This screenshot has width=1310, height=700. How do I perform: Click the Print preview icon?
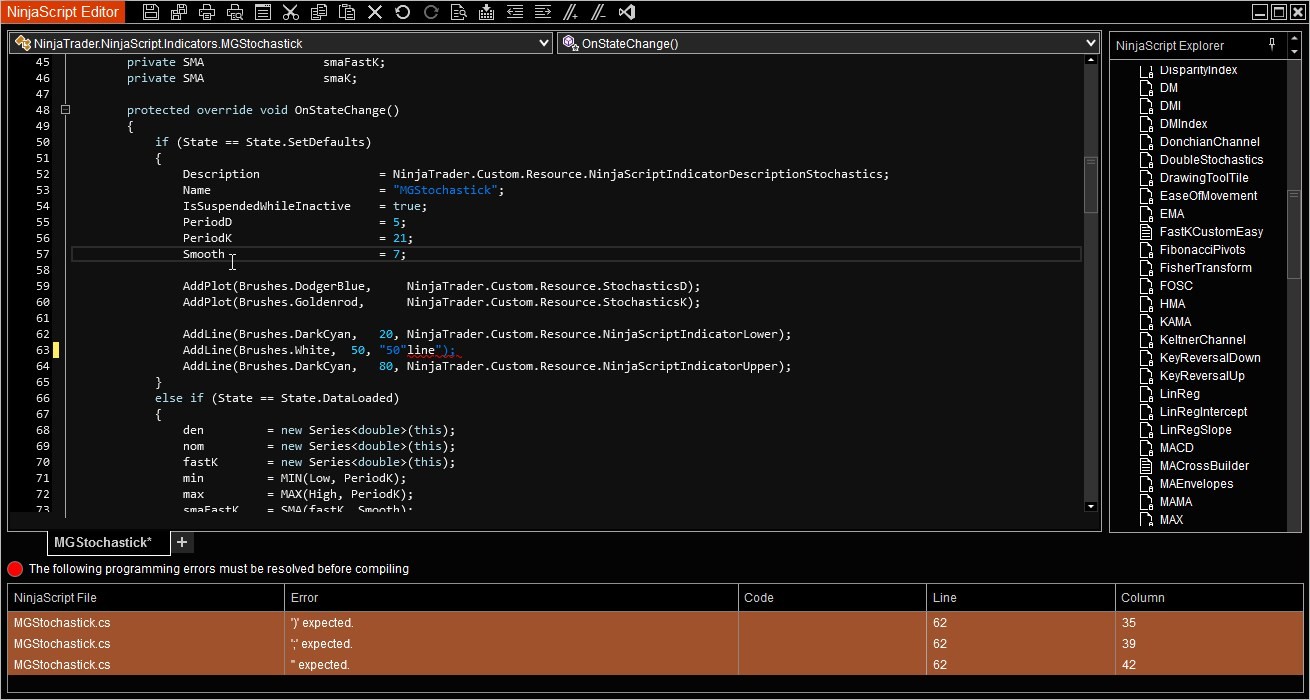235,13
